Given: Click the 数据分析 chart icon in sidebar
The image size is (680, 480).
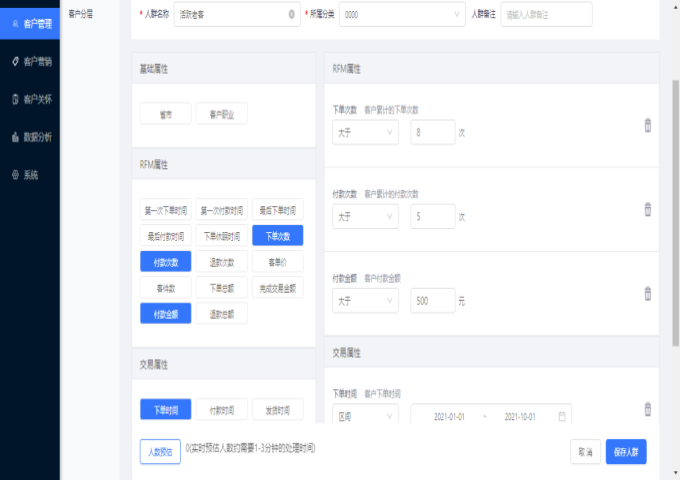Looking at the screenshot, I should pyautogui.click(x=14, y=136).
